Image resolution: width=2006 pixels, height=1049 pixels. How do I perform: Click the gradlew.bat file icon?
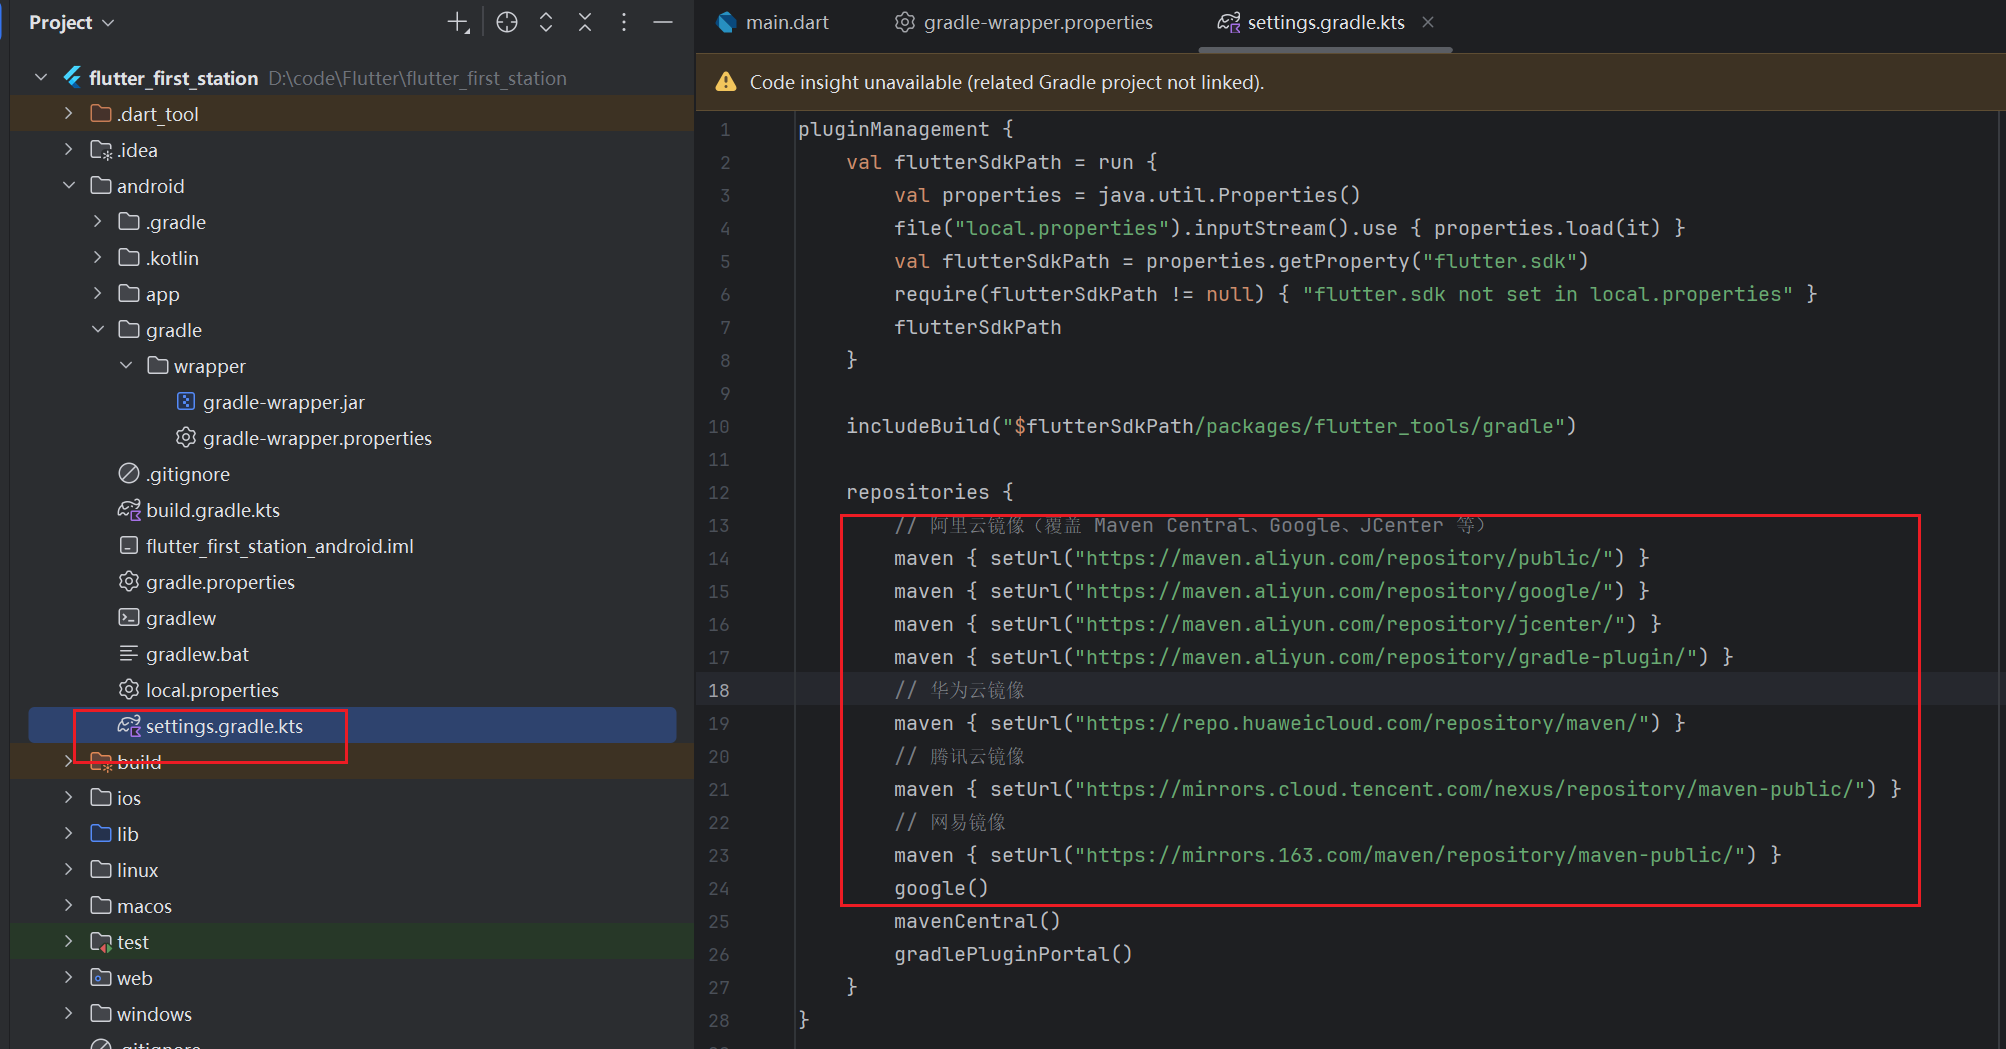pos(129,653)
